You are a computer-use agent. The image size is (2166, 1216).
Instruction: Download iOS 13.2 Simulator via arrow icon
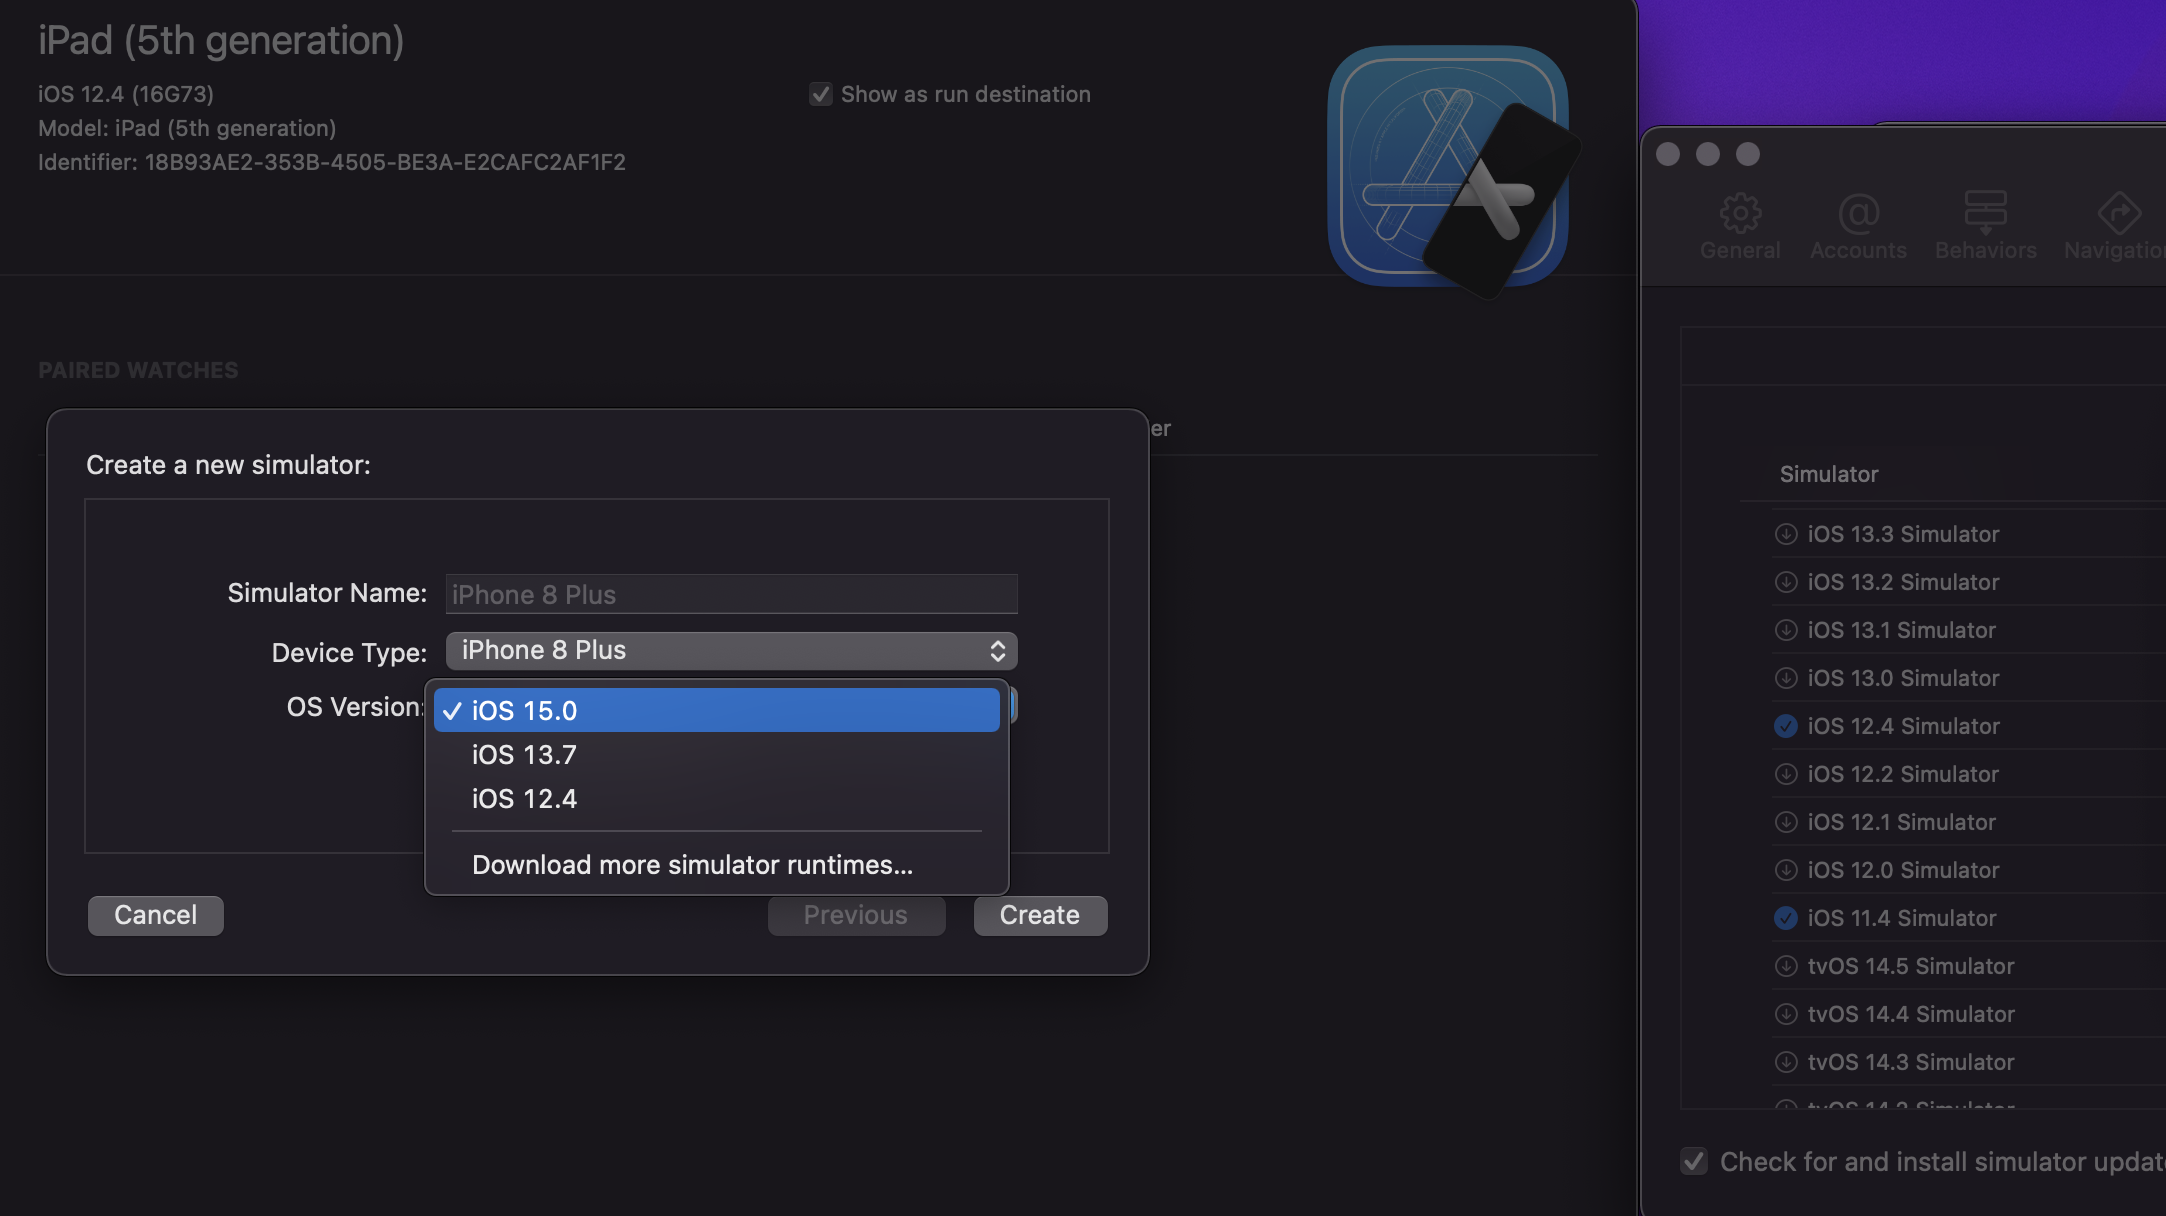pyautogui.click(x=1786, y=582)
